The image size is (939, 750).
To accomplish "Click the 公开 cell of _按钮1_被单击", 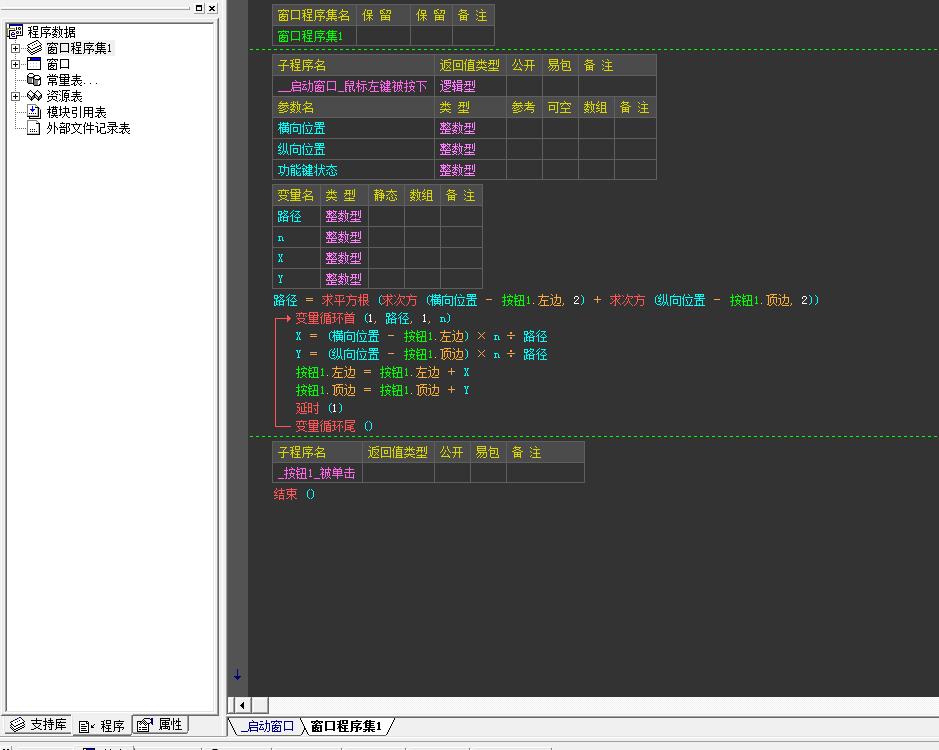I will (x=452, y=473).
